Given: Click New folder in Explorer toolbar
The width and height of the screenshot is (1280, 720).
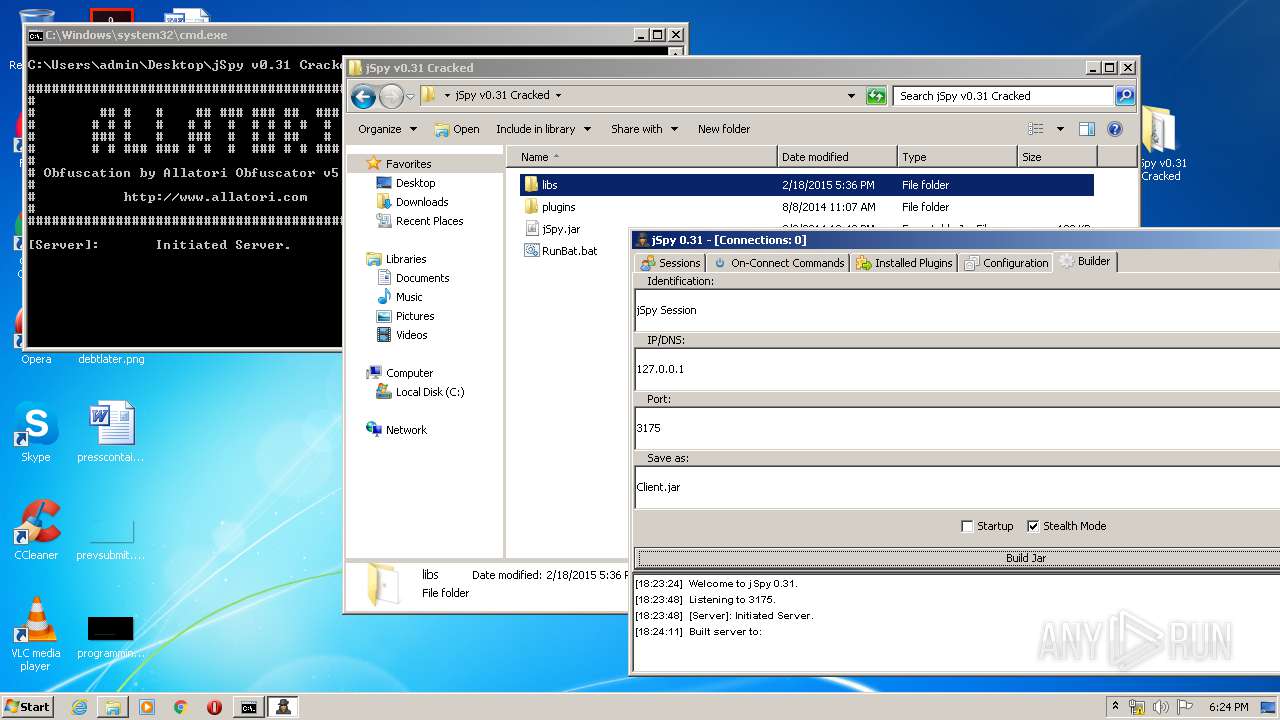Looking at the screenshot, I should [724, 129].
